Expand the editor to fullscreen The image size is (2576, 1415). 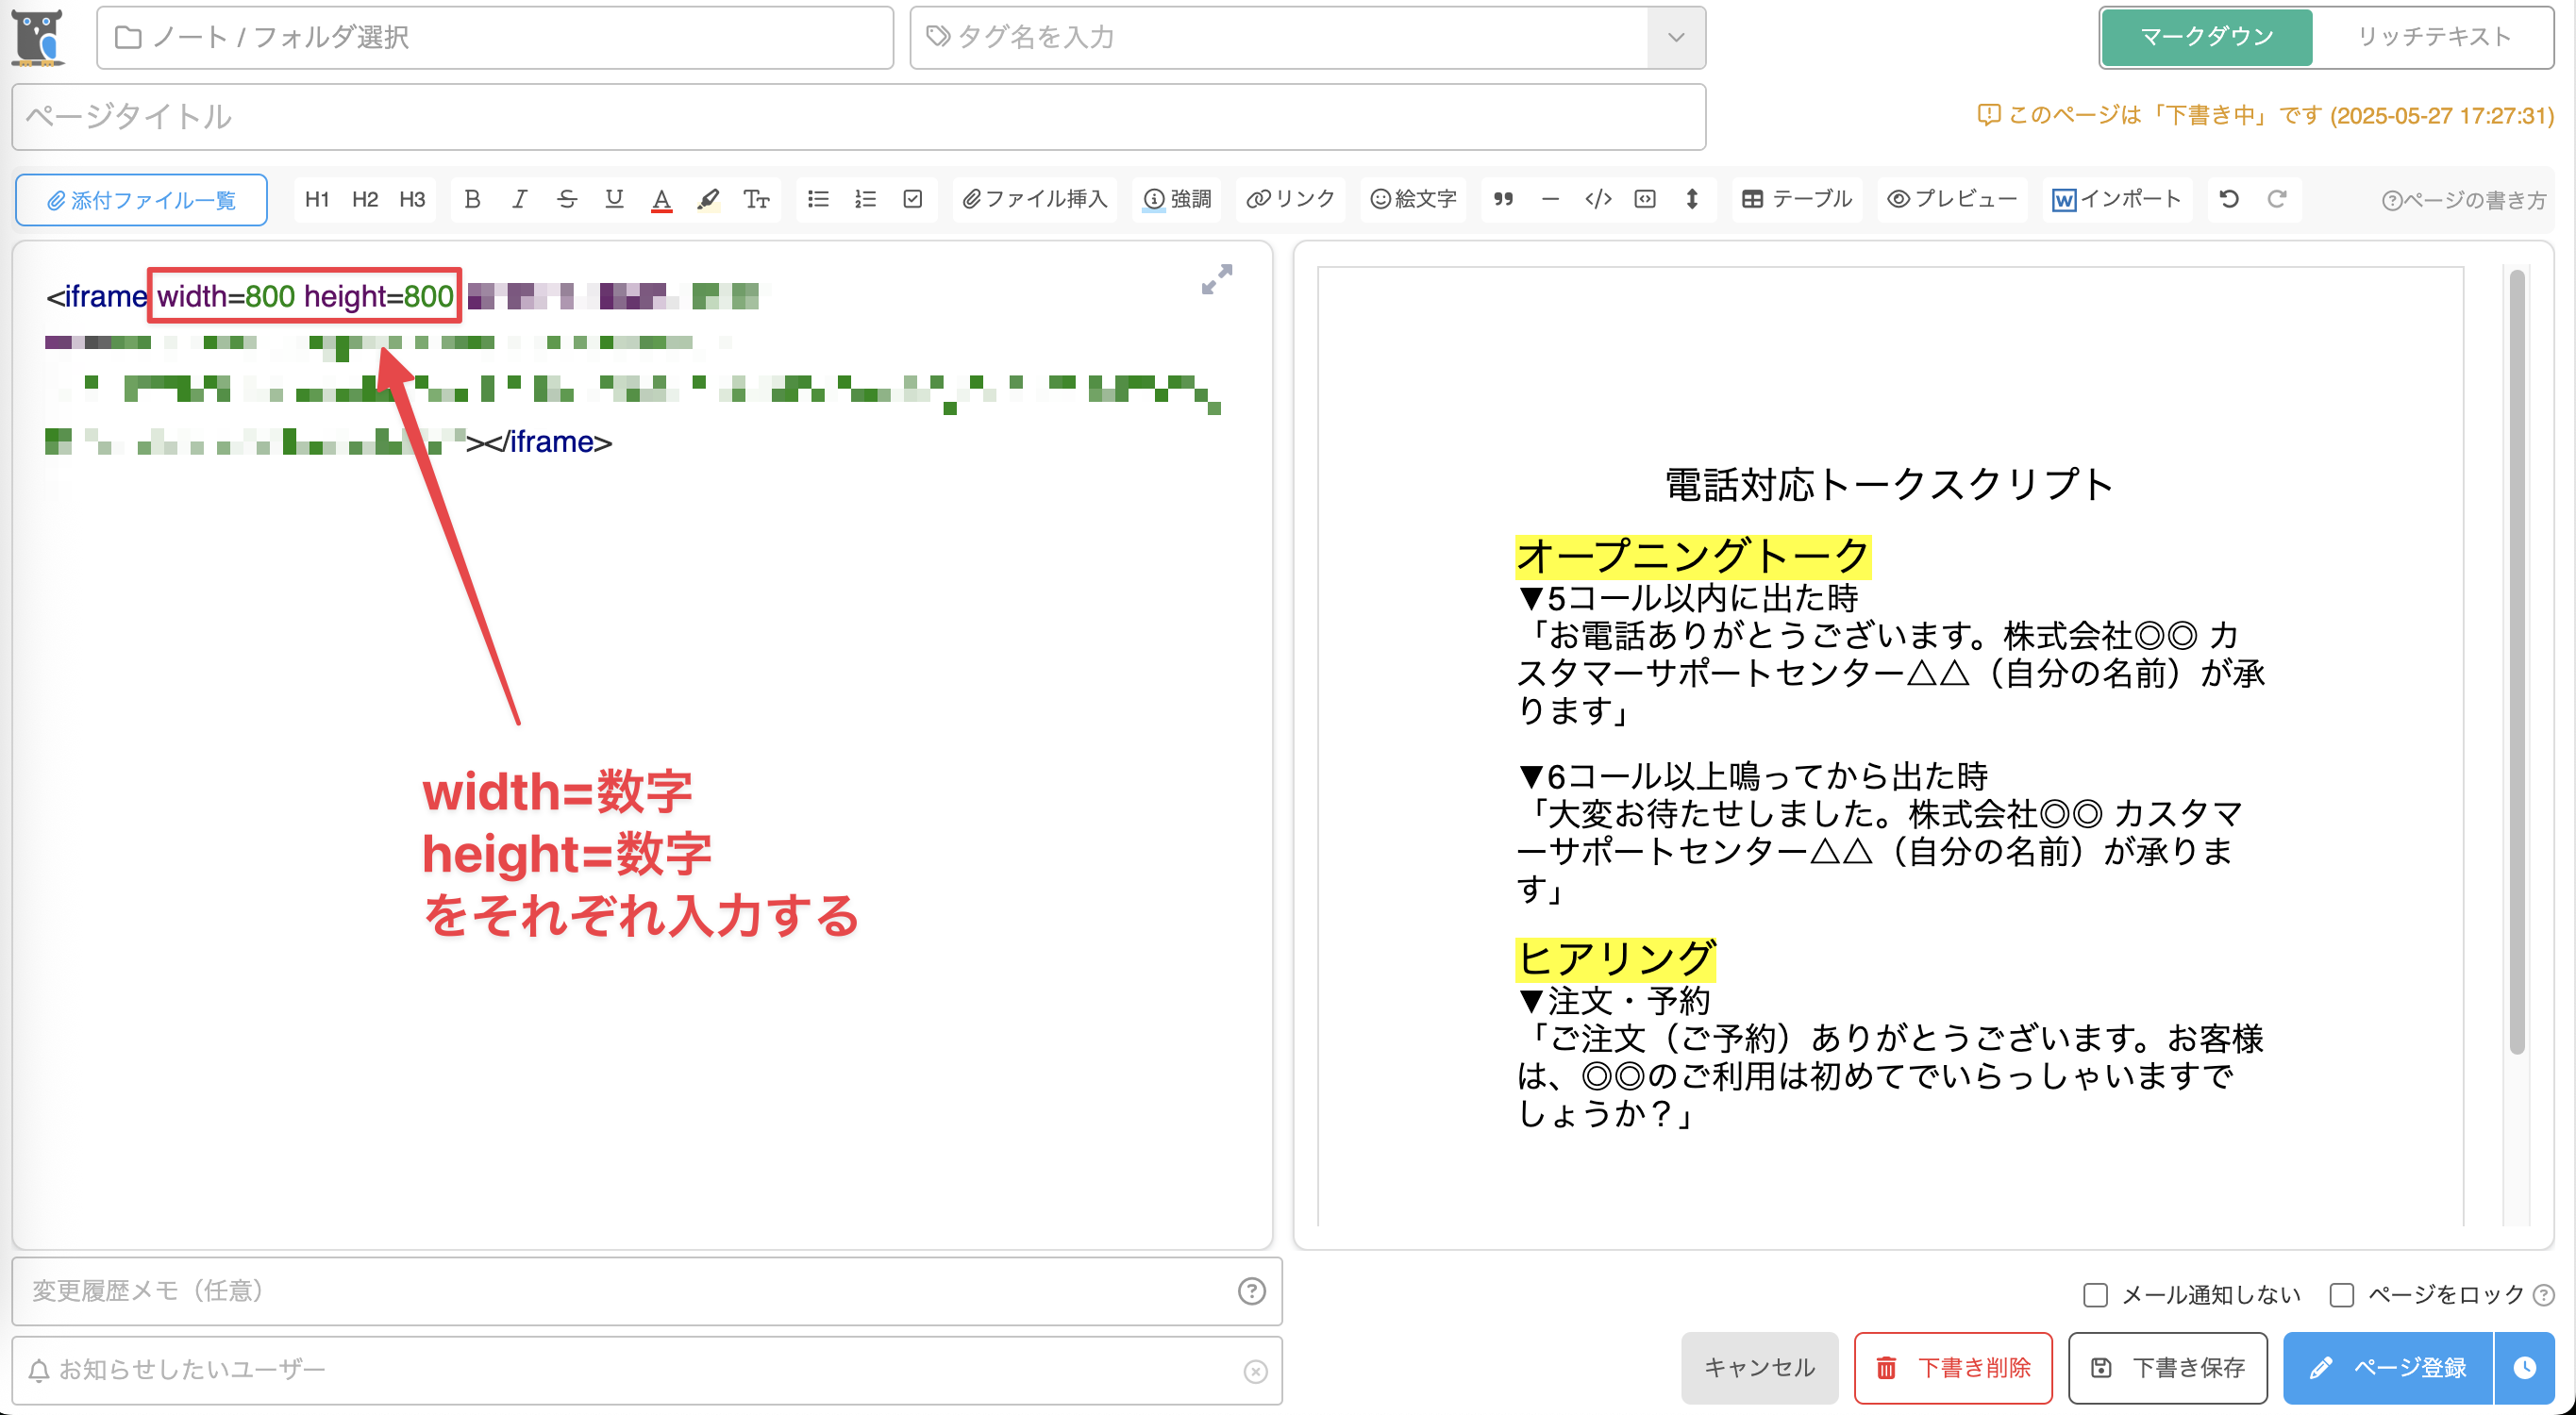[1217, 279]
